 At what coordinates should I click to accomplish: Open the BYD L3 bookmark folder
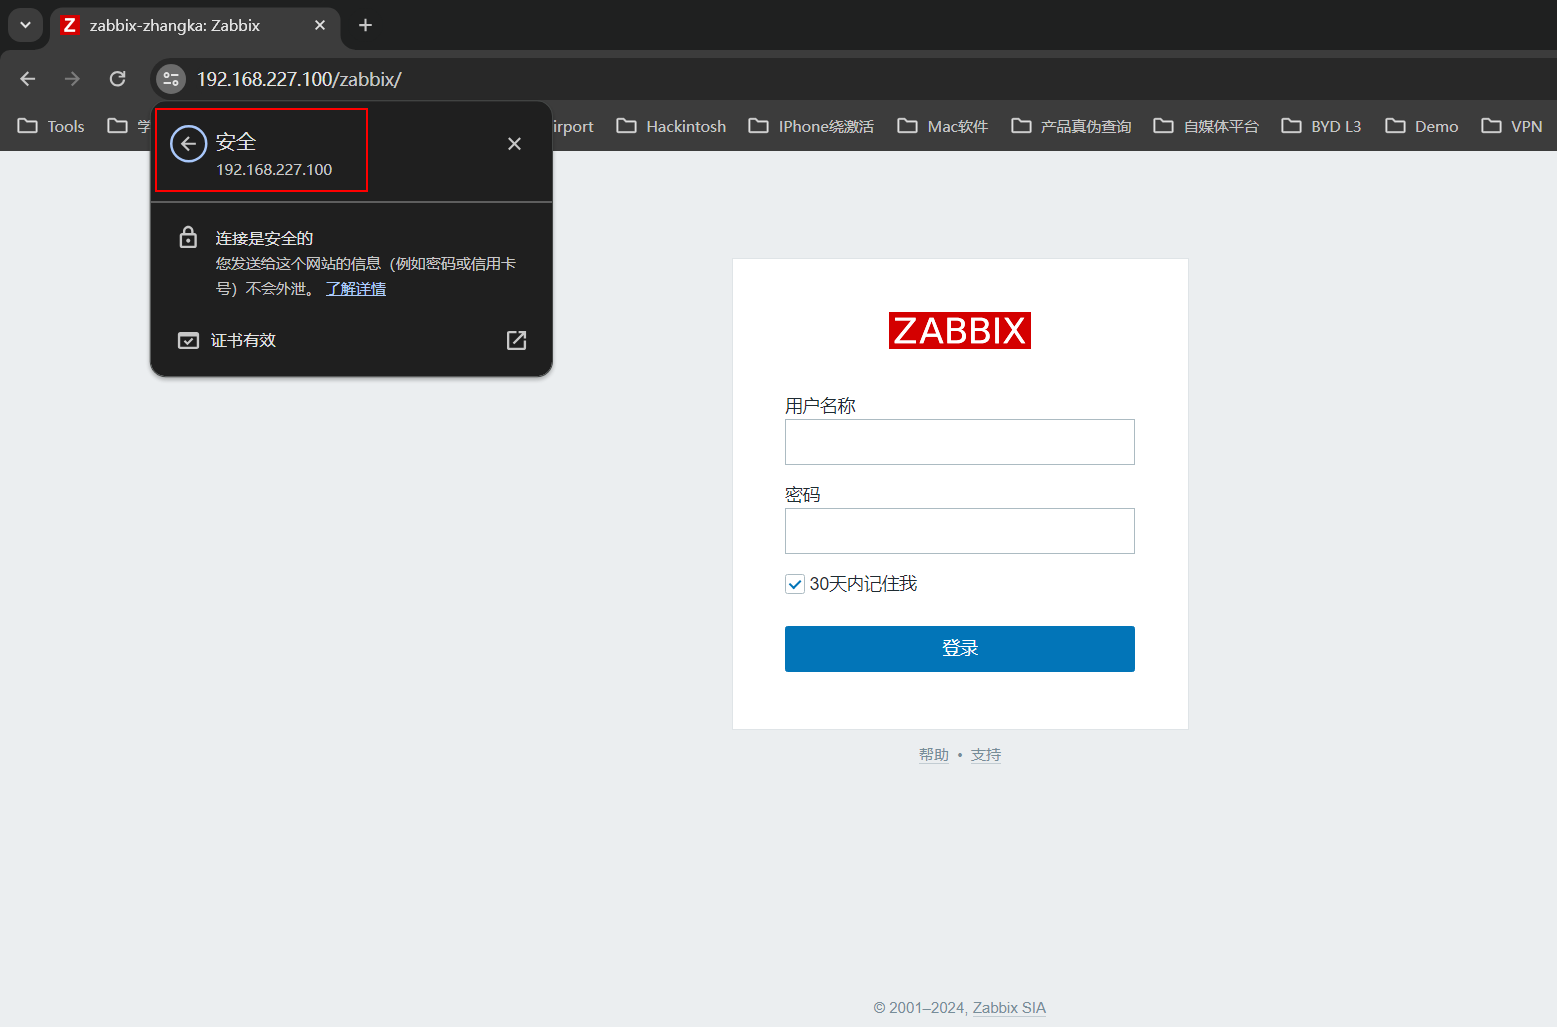[x=1321, y=126]
